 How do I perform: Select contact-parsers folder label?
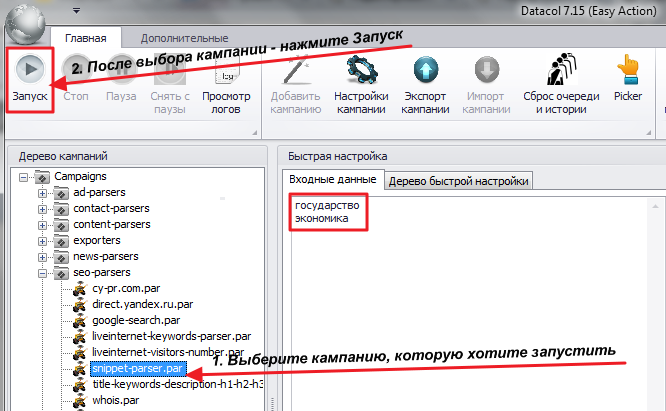[111, 208]
